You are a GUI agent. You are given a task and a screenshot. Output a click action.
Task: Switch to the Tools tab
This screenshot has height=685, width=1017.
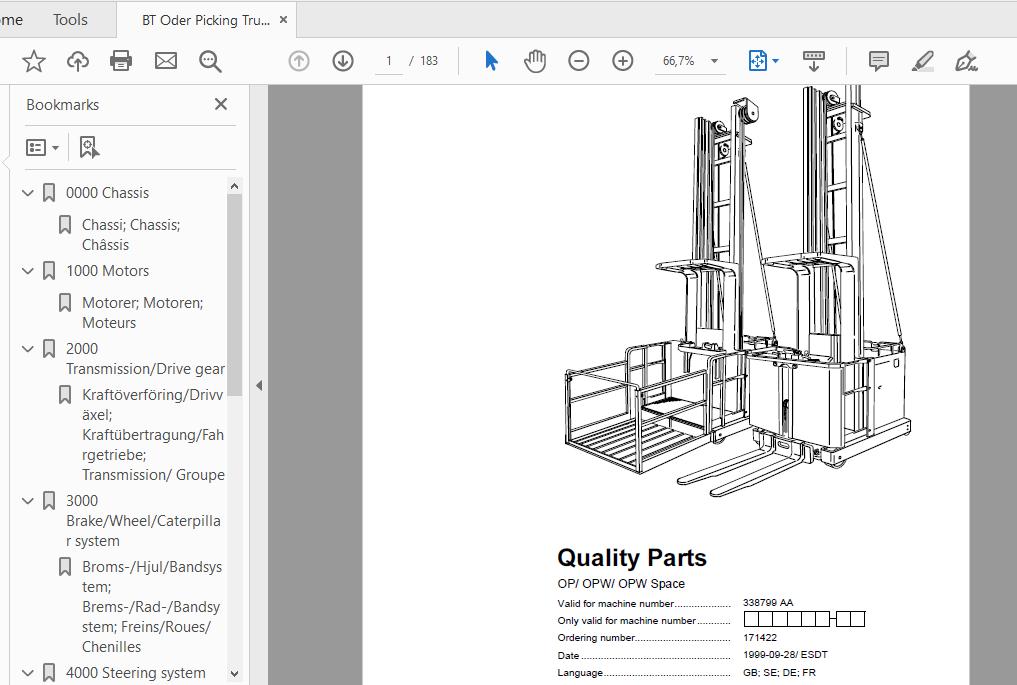click(x=70, y=20)
